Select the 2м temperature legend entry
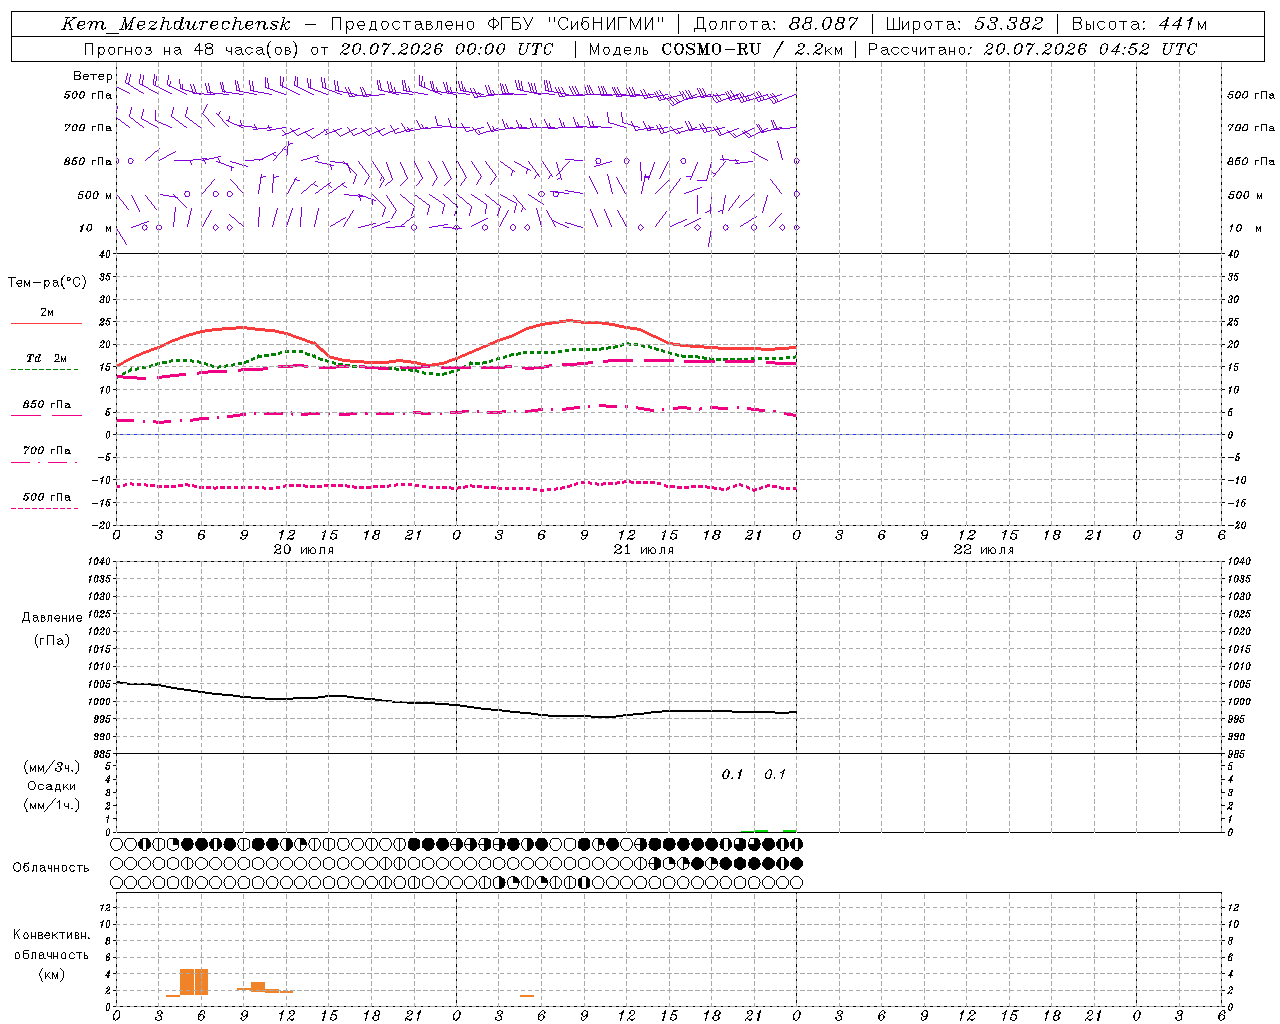Viewport: 1280px width, 1024px height. (x=47, y=315)
